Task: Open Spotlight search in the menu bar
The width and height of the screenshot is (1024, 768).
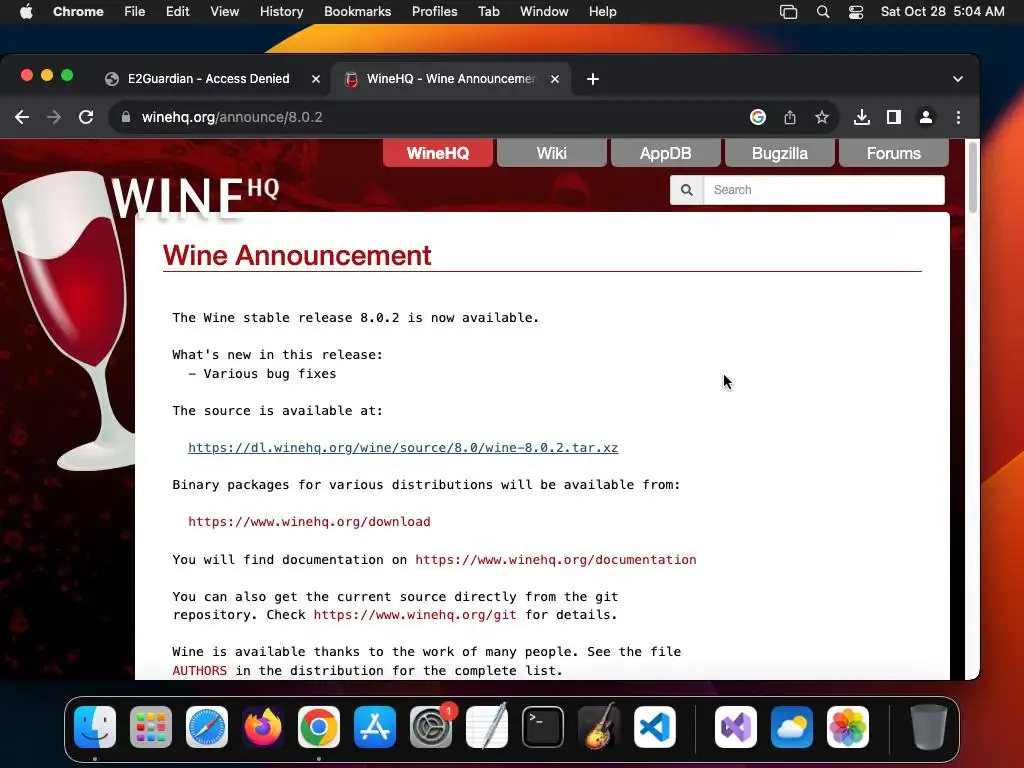Action: pos(823,12)
